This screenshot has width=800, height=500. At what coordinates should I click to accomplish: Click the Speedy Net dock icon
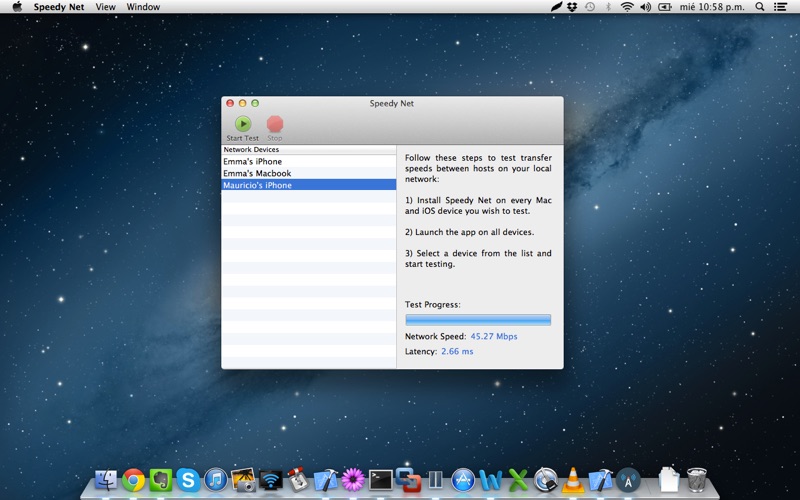(628, 480)
